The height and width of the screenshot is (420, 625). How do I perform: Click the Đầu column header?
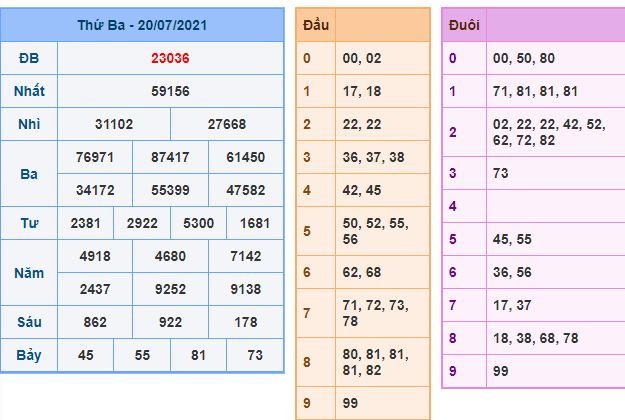(x=316, y=25)
